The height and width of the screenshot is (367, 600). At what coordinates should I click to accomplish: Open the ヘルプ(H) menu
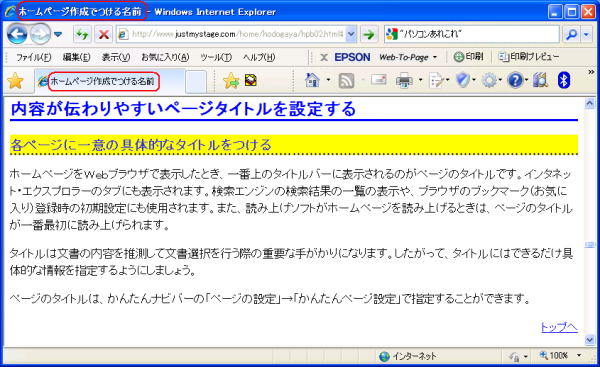pos(259,57)
